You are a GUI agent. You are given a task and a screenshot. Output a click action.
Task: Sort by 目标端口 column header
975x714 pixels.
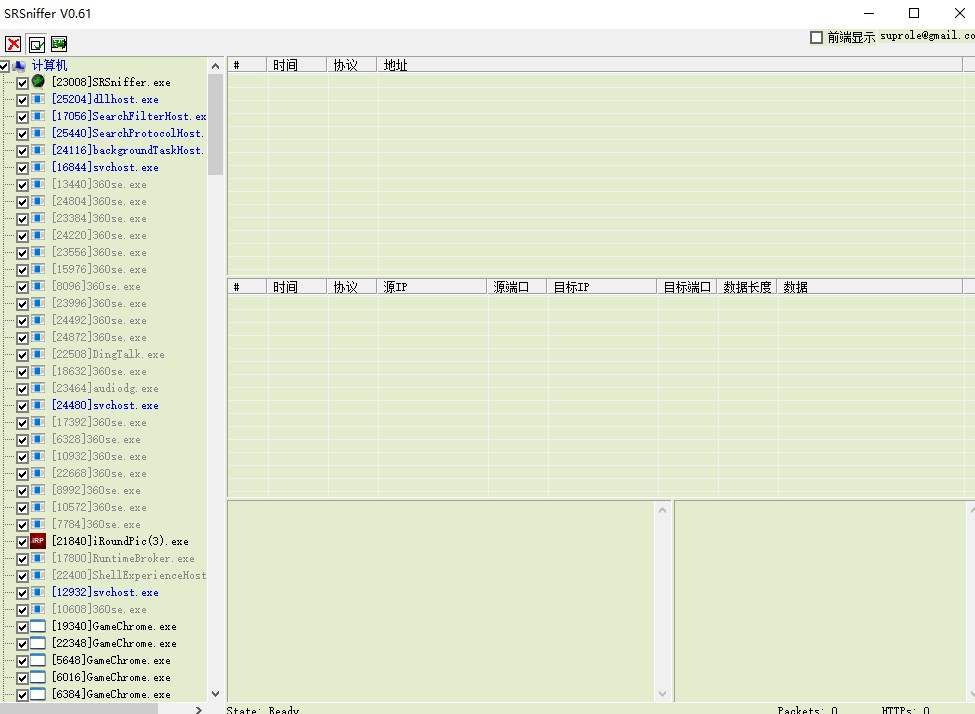[686, 287]
